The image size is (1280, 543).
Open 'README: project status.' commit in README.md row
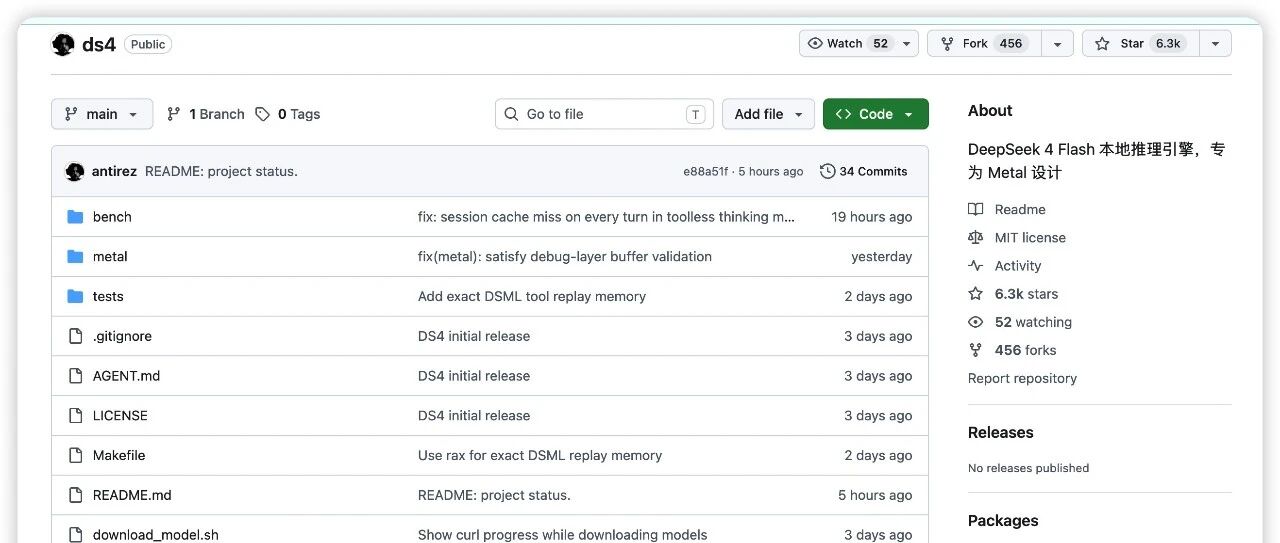(x=494, y=495)
